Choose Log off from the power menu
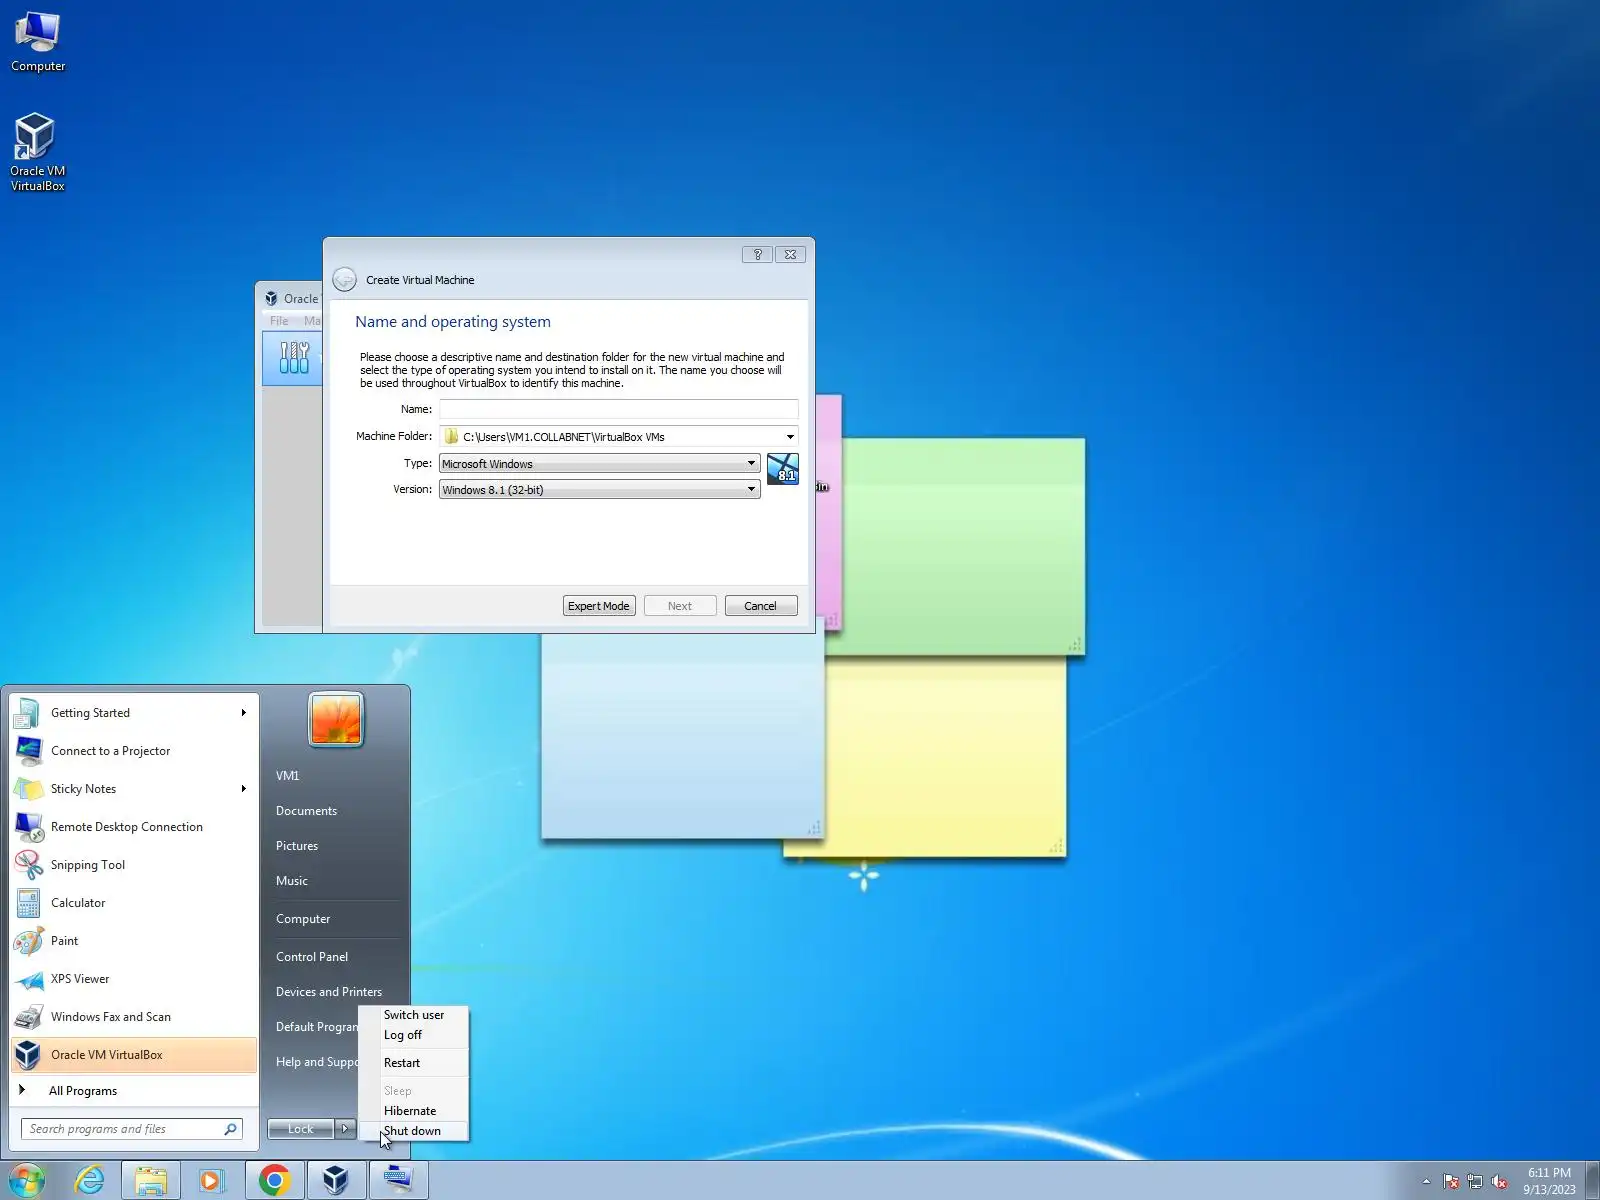Image resolution: width=1600 pixels, height=1200 pixels. (x=414, y=1035)
